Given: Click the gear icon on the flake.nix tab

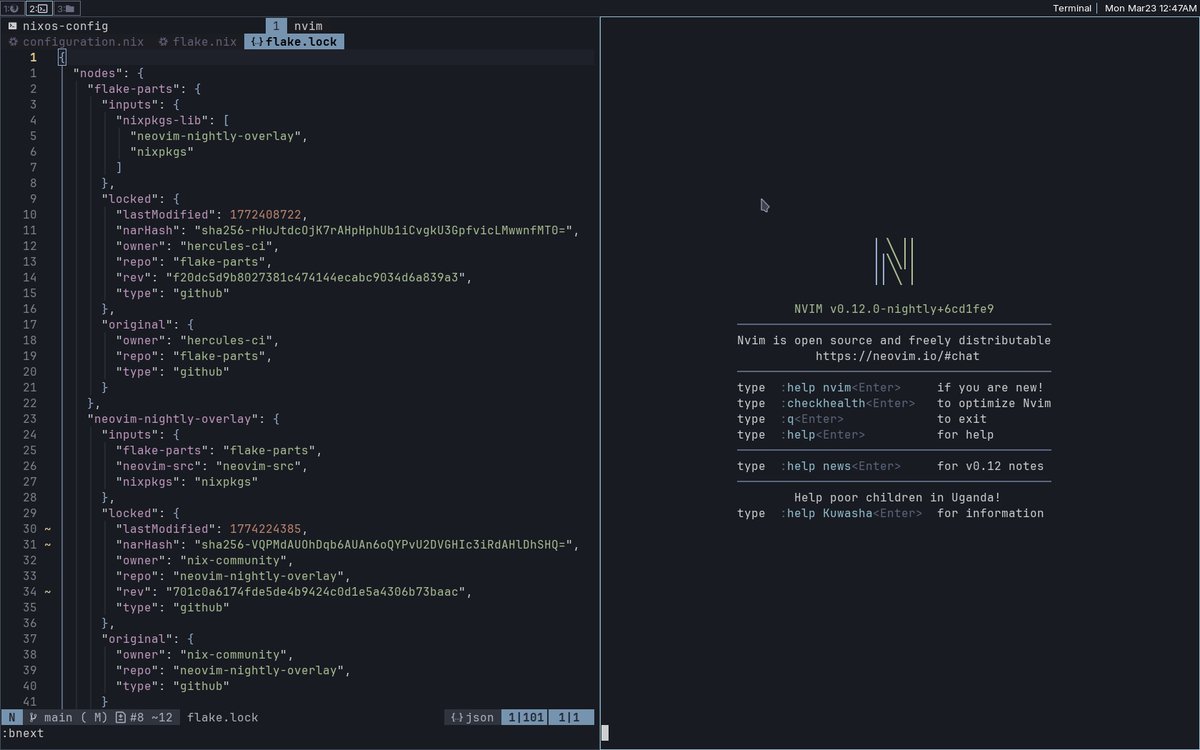Looking at the screenshot, I should coord(163,42).
